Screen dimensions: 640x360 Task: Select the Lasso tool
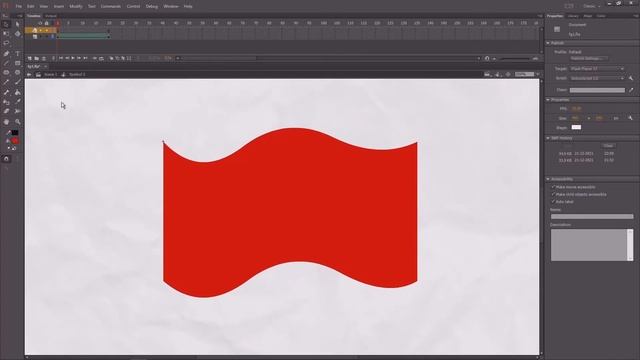pyautogui.click(x=6, y=43)
